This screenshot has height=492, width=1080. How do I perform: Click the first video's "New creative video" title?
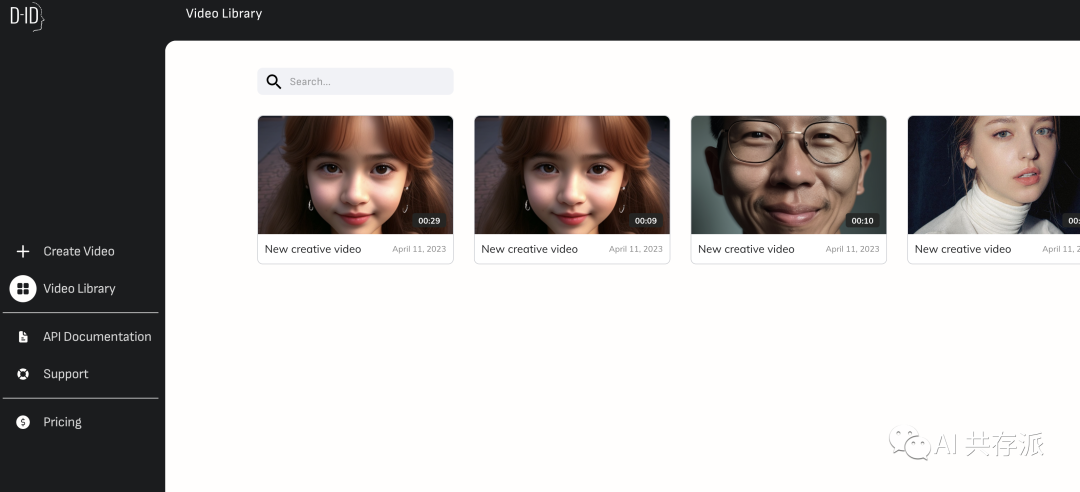tap(313, 249)
